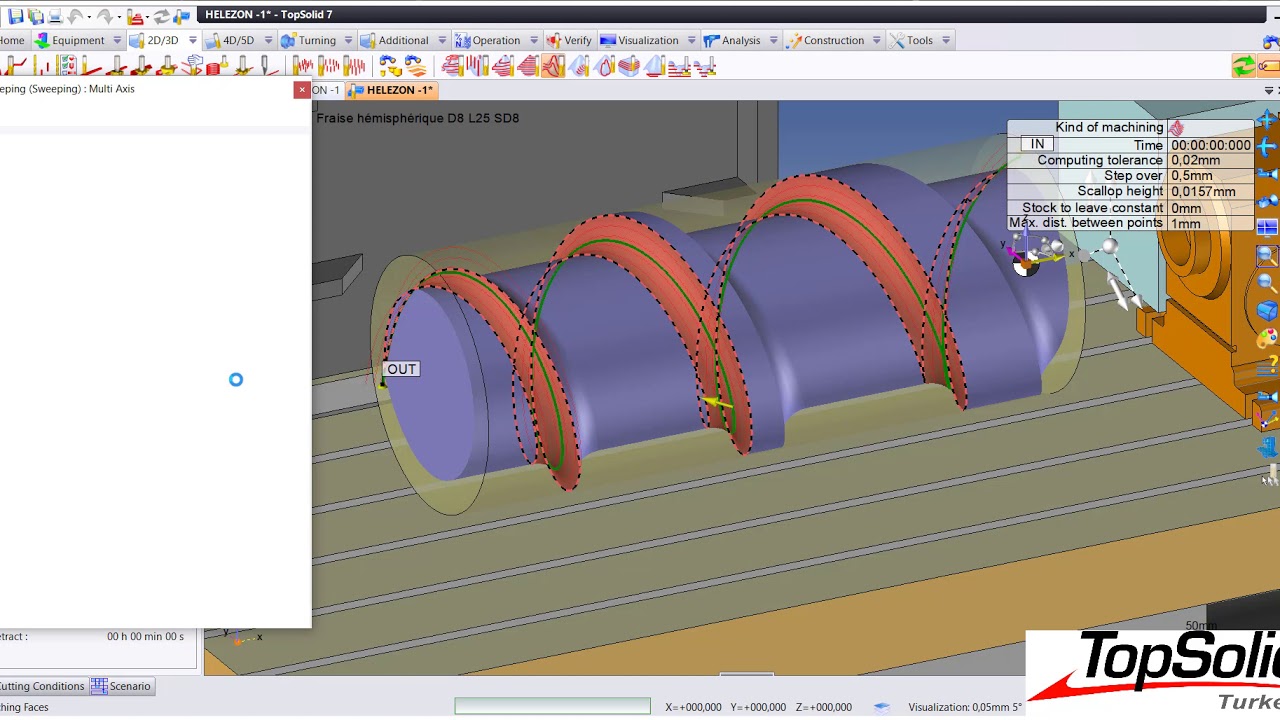Viewport: 1280px width, 720px height.
Task: Click the Visualization status bar icon
Action: pos(881,707)
